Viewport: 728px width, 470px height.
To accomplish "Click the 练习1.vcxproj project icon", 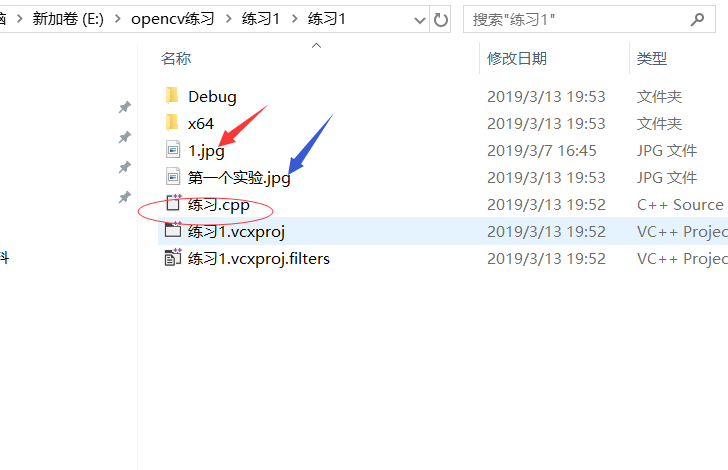I will (x=173, y=230).
